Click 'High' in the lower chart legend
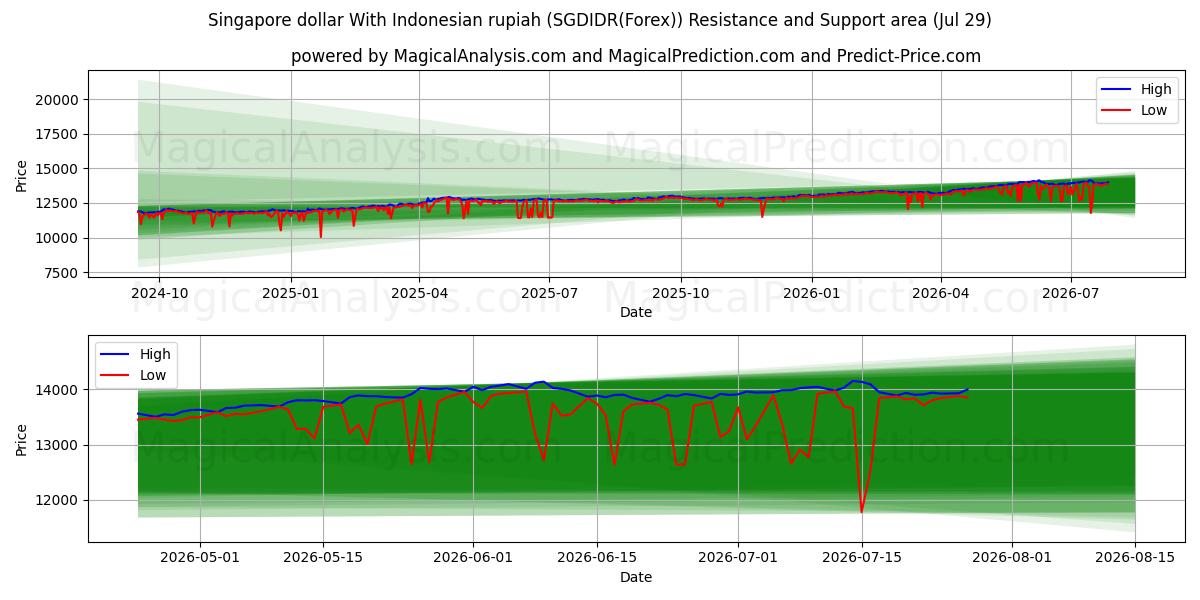Viewport: 1200px width, 600px height. 155,354
